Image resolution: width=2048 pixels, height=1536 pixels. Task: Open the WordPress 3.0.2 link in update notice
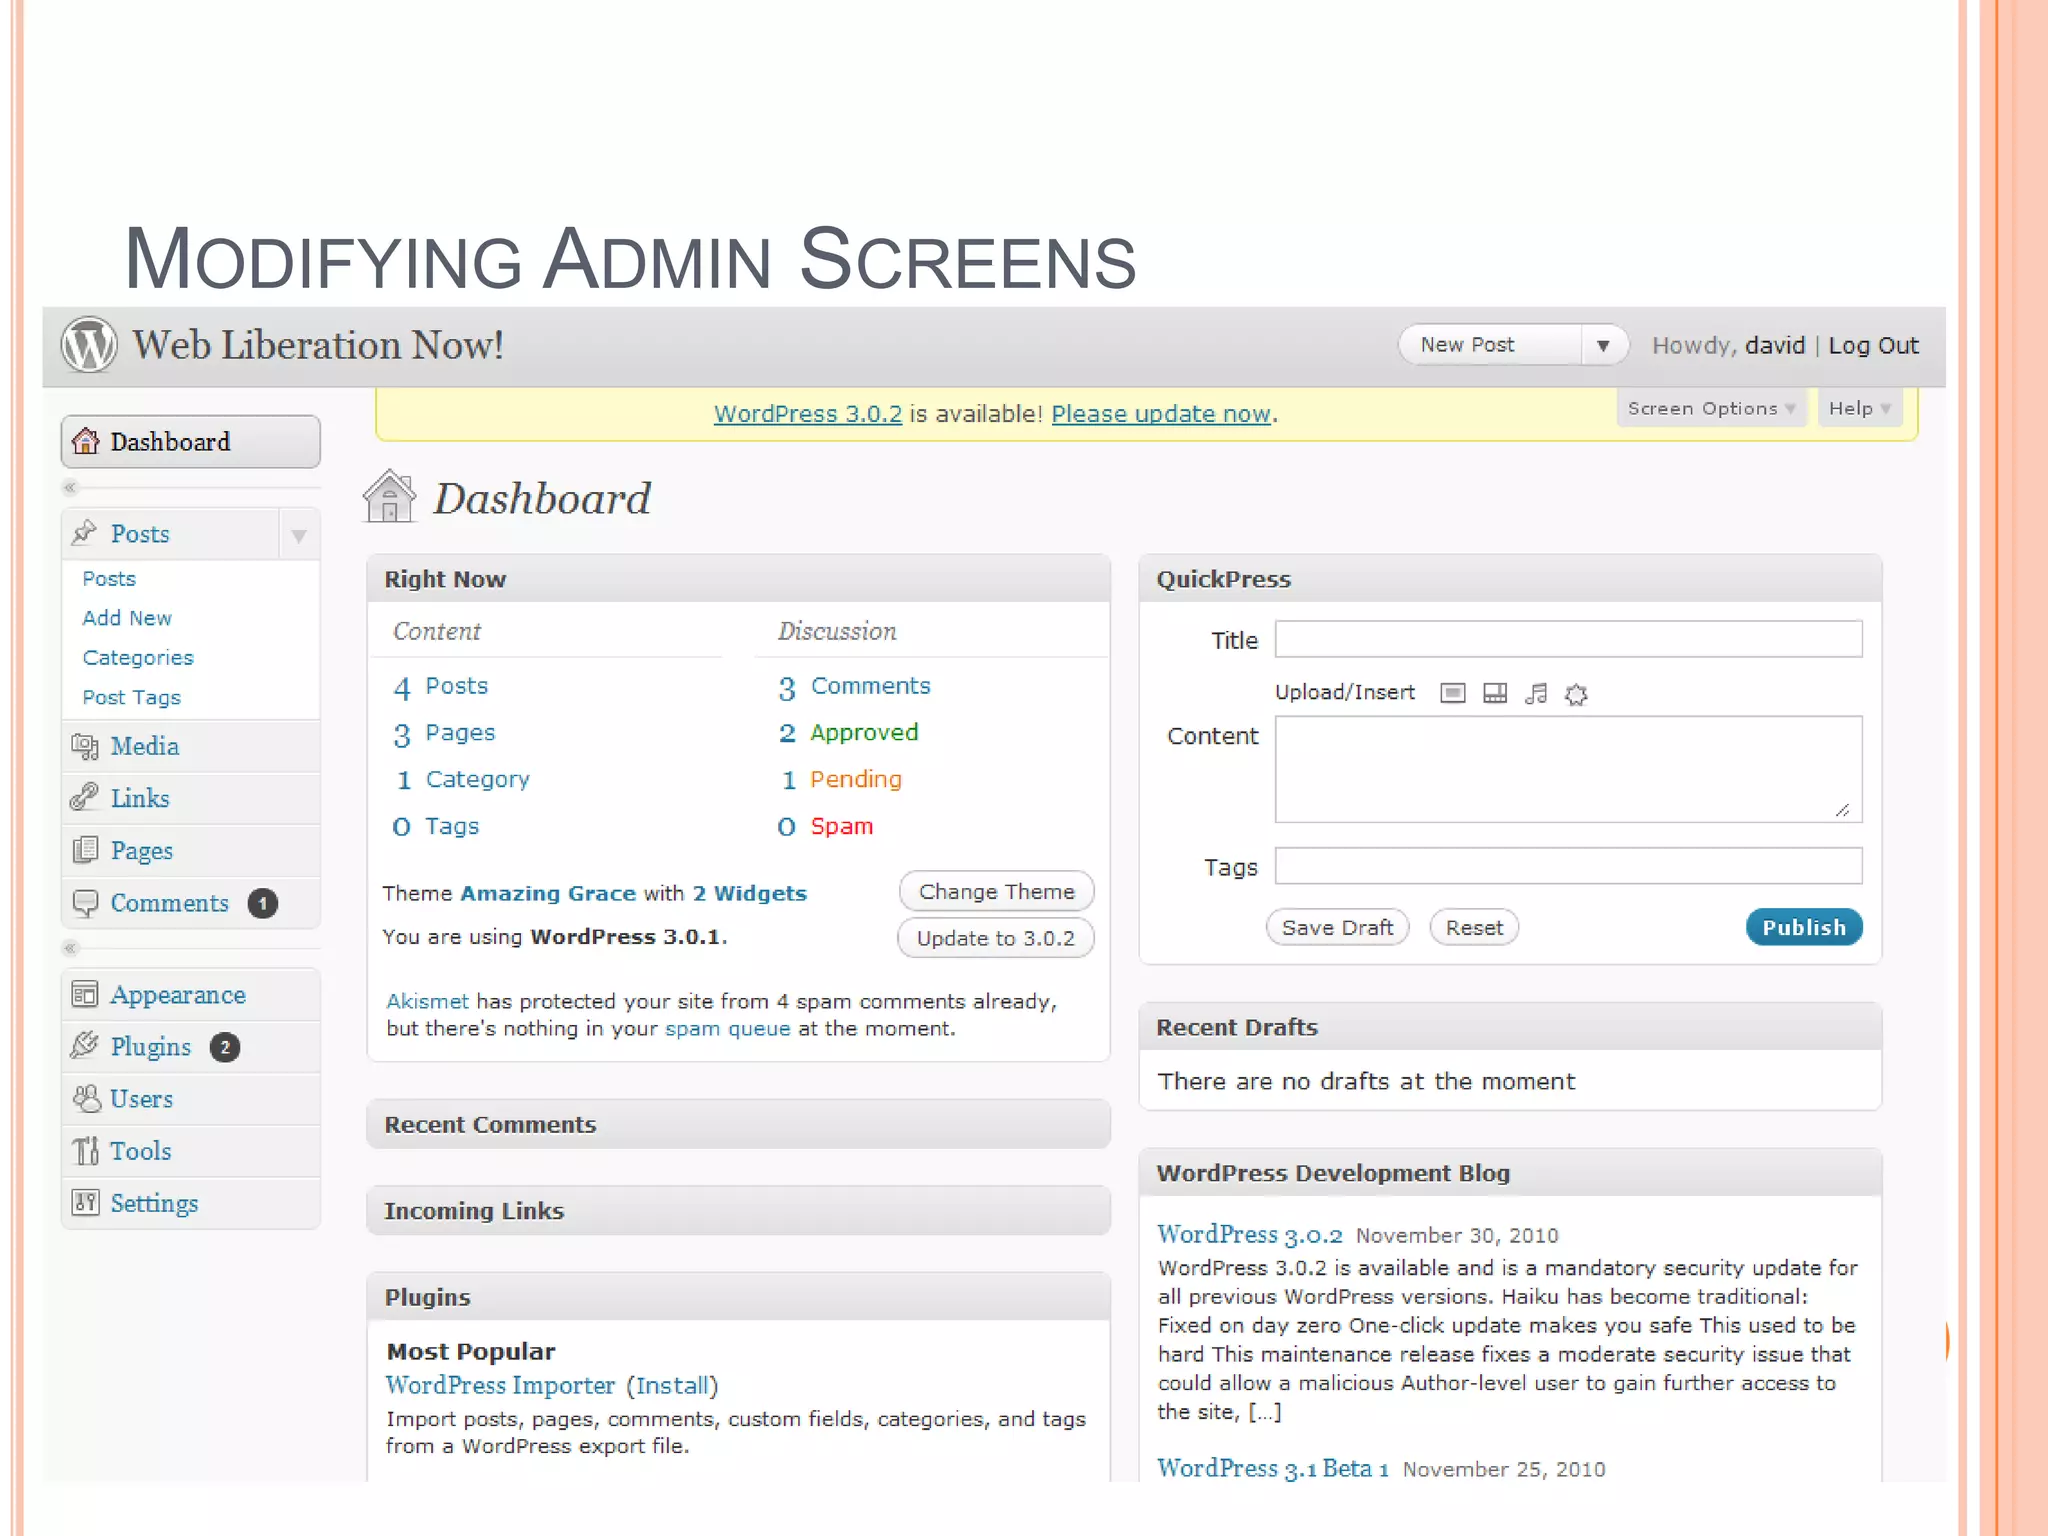click(x=808, y=413)
